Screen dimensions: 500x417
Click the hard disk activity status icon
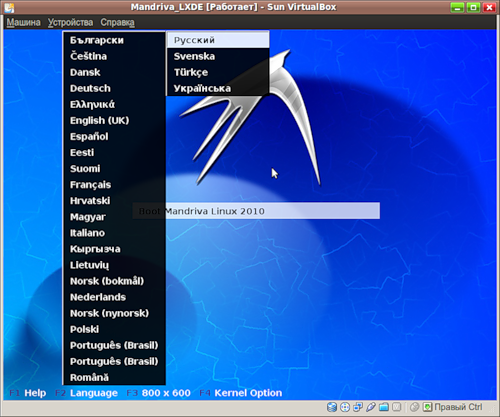click(x=332, y=407)
